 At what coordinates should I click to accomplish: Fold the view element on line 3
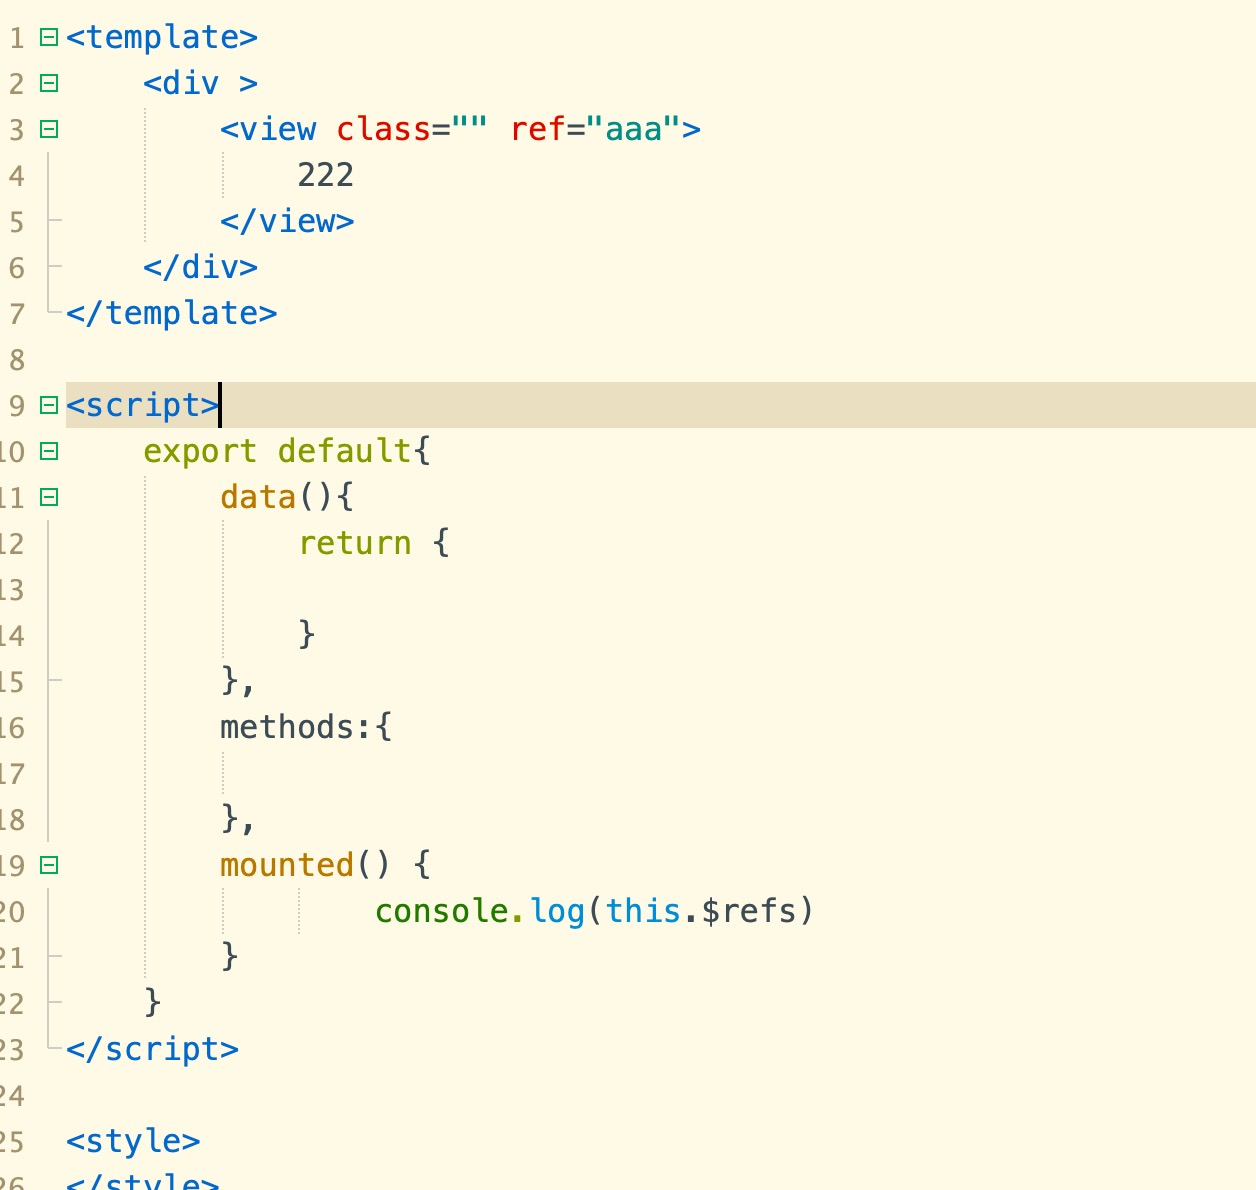tap(48, 130)
